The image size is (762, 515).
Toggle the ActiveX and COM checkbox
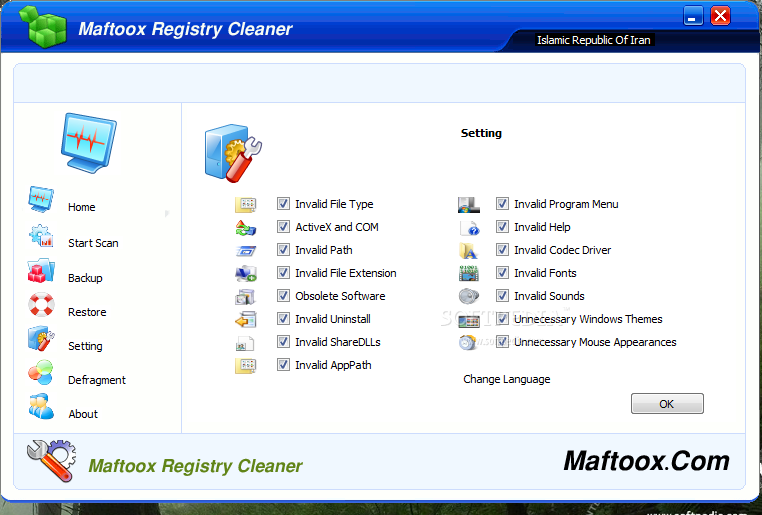pyautogui.click(x=283, y=226)
